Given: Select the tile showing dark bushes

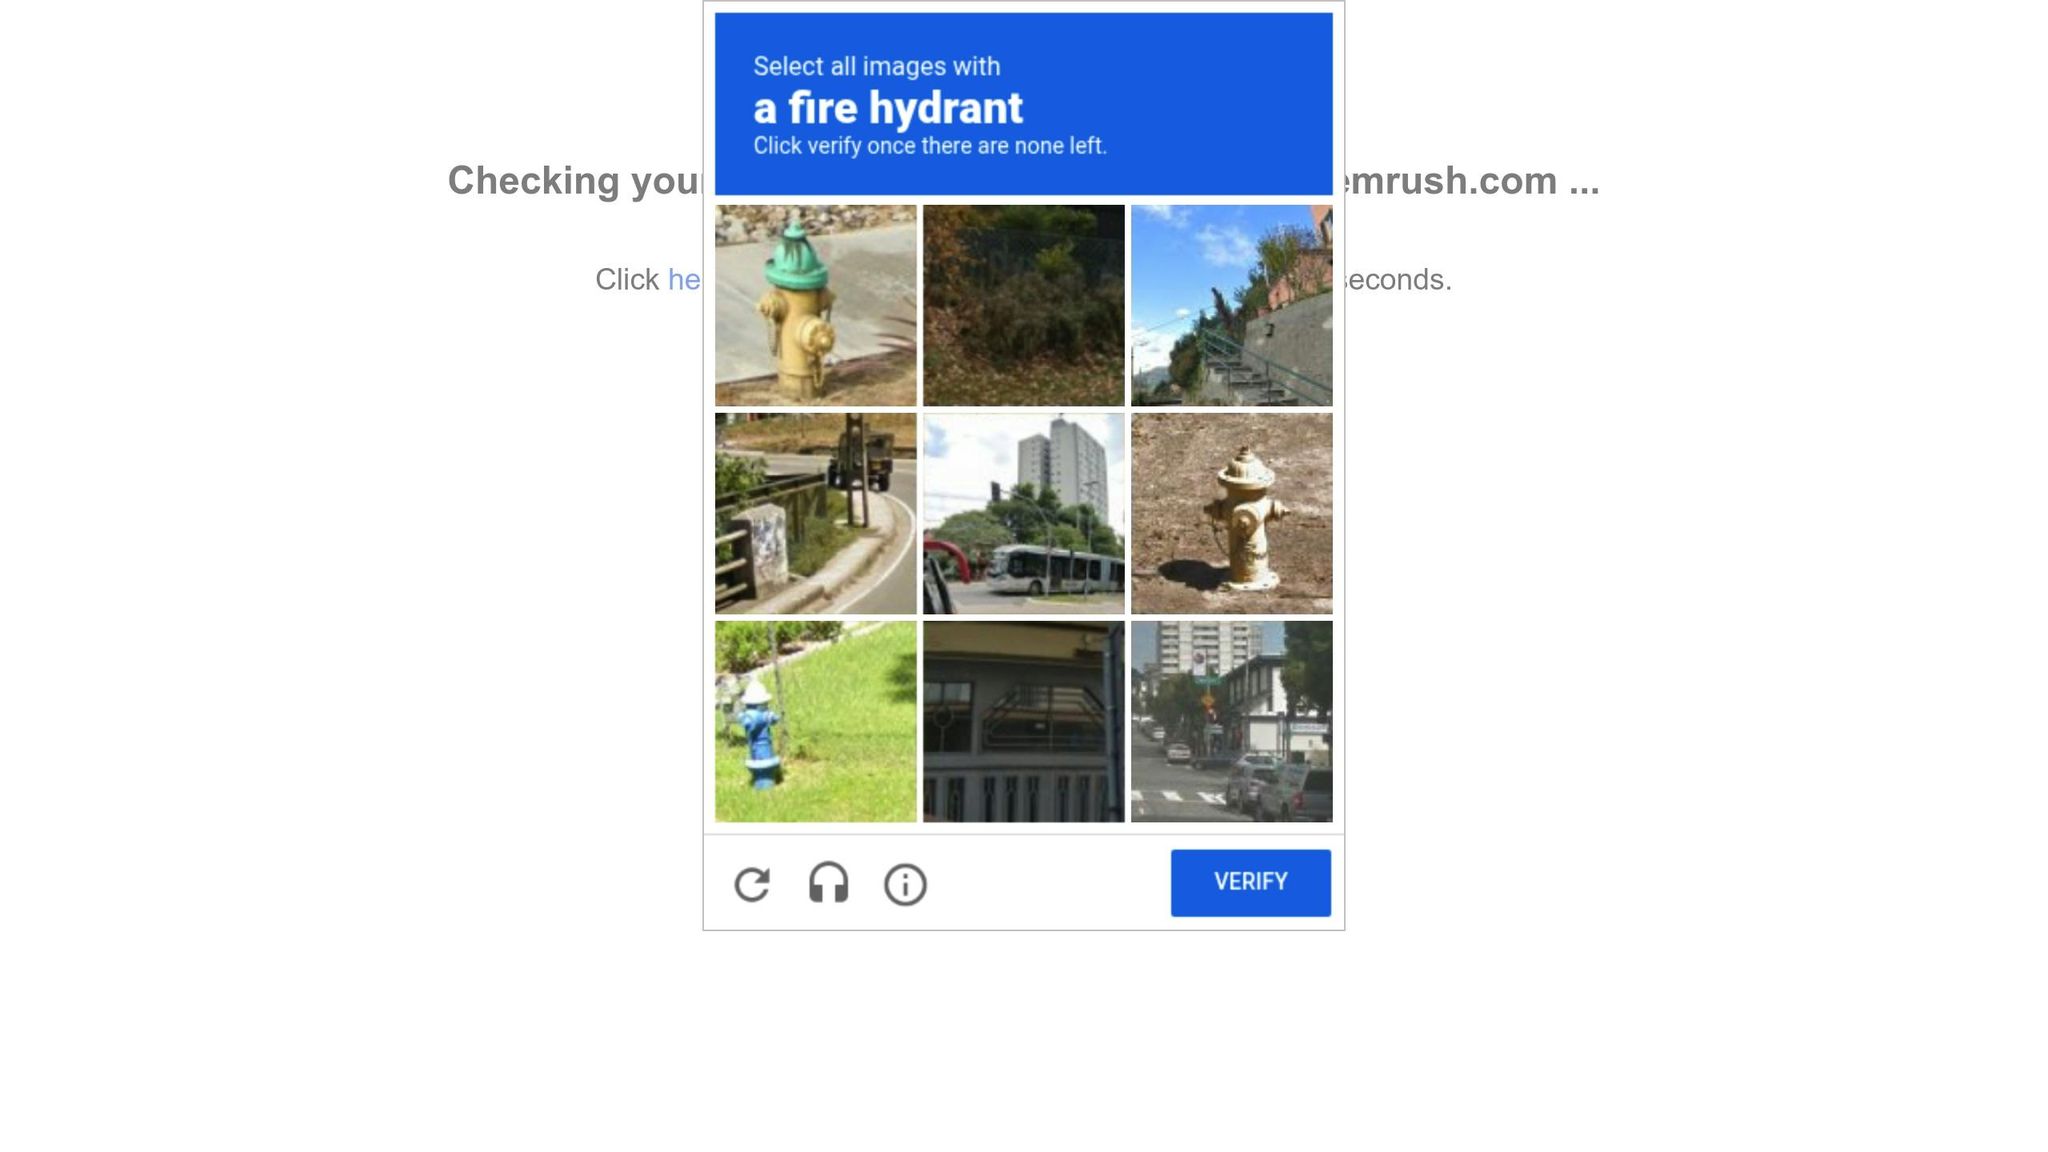Looking at the screenshot, I should pos(1024,306).
